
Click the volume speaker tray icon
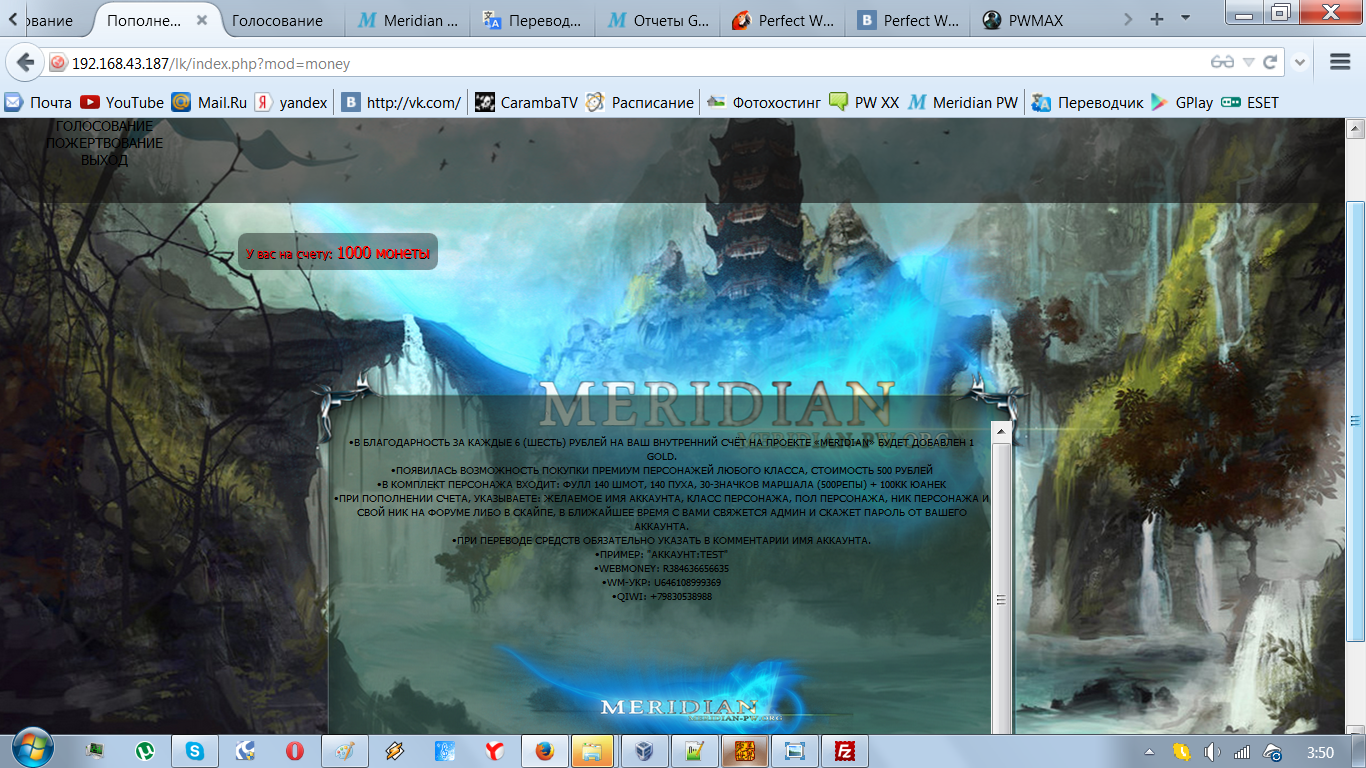1212,752
